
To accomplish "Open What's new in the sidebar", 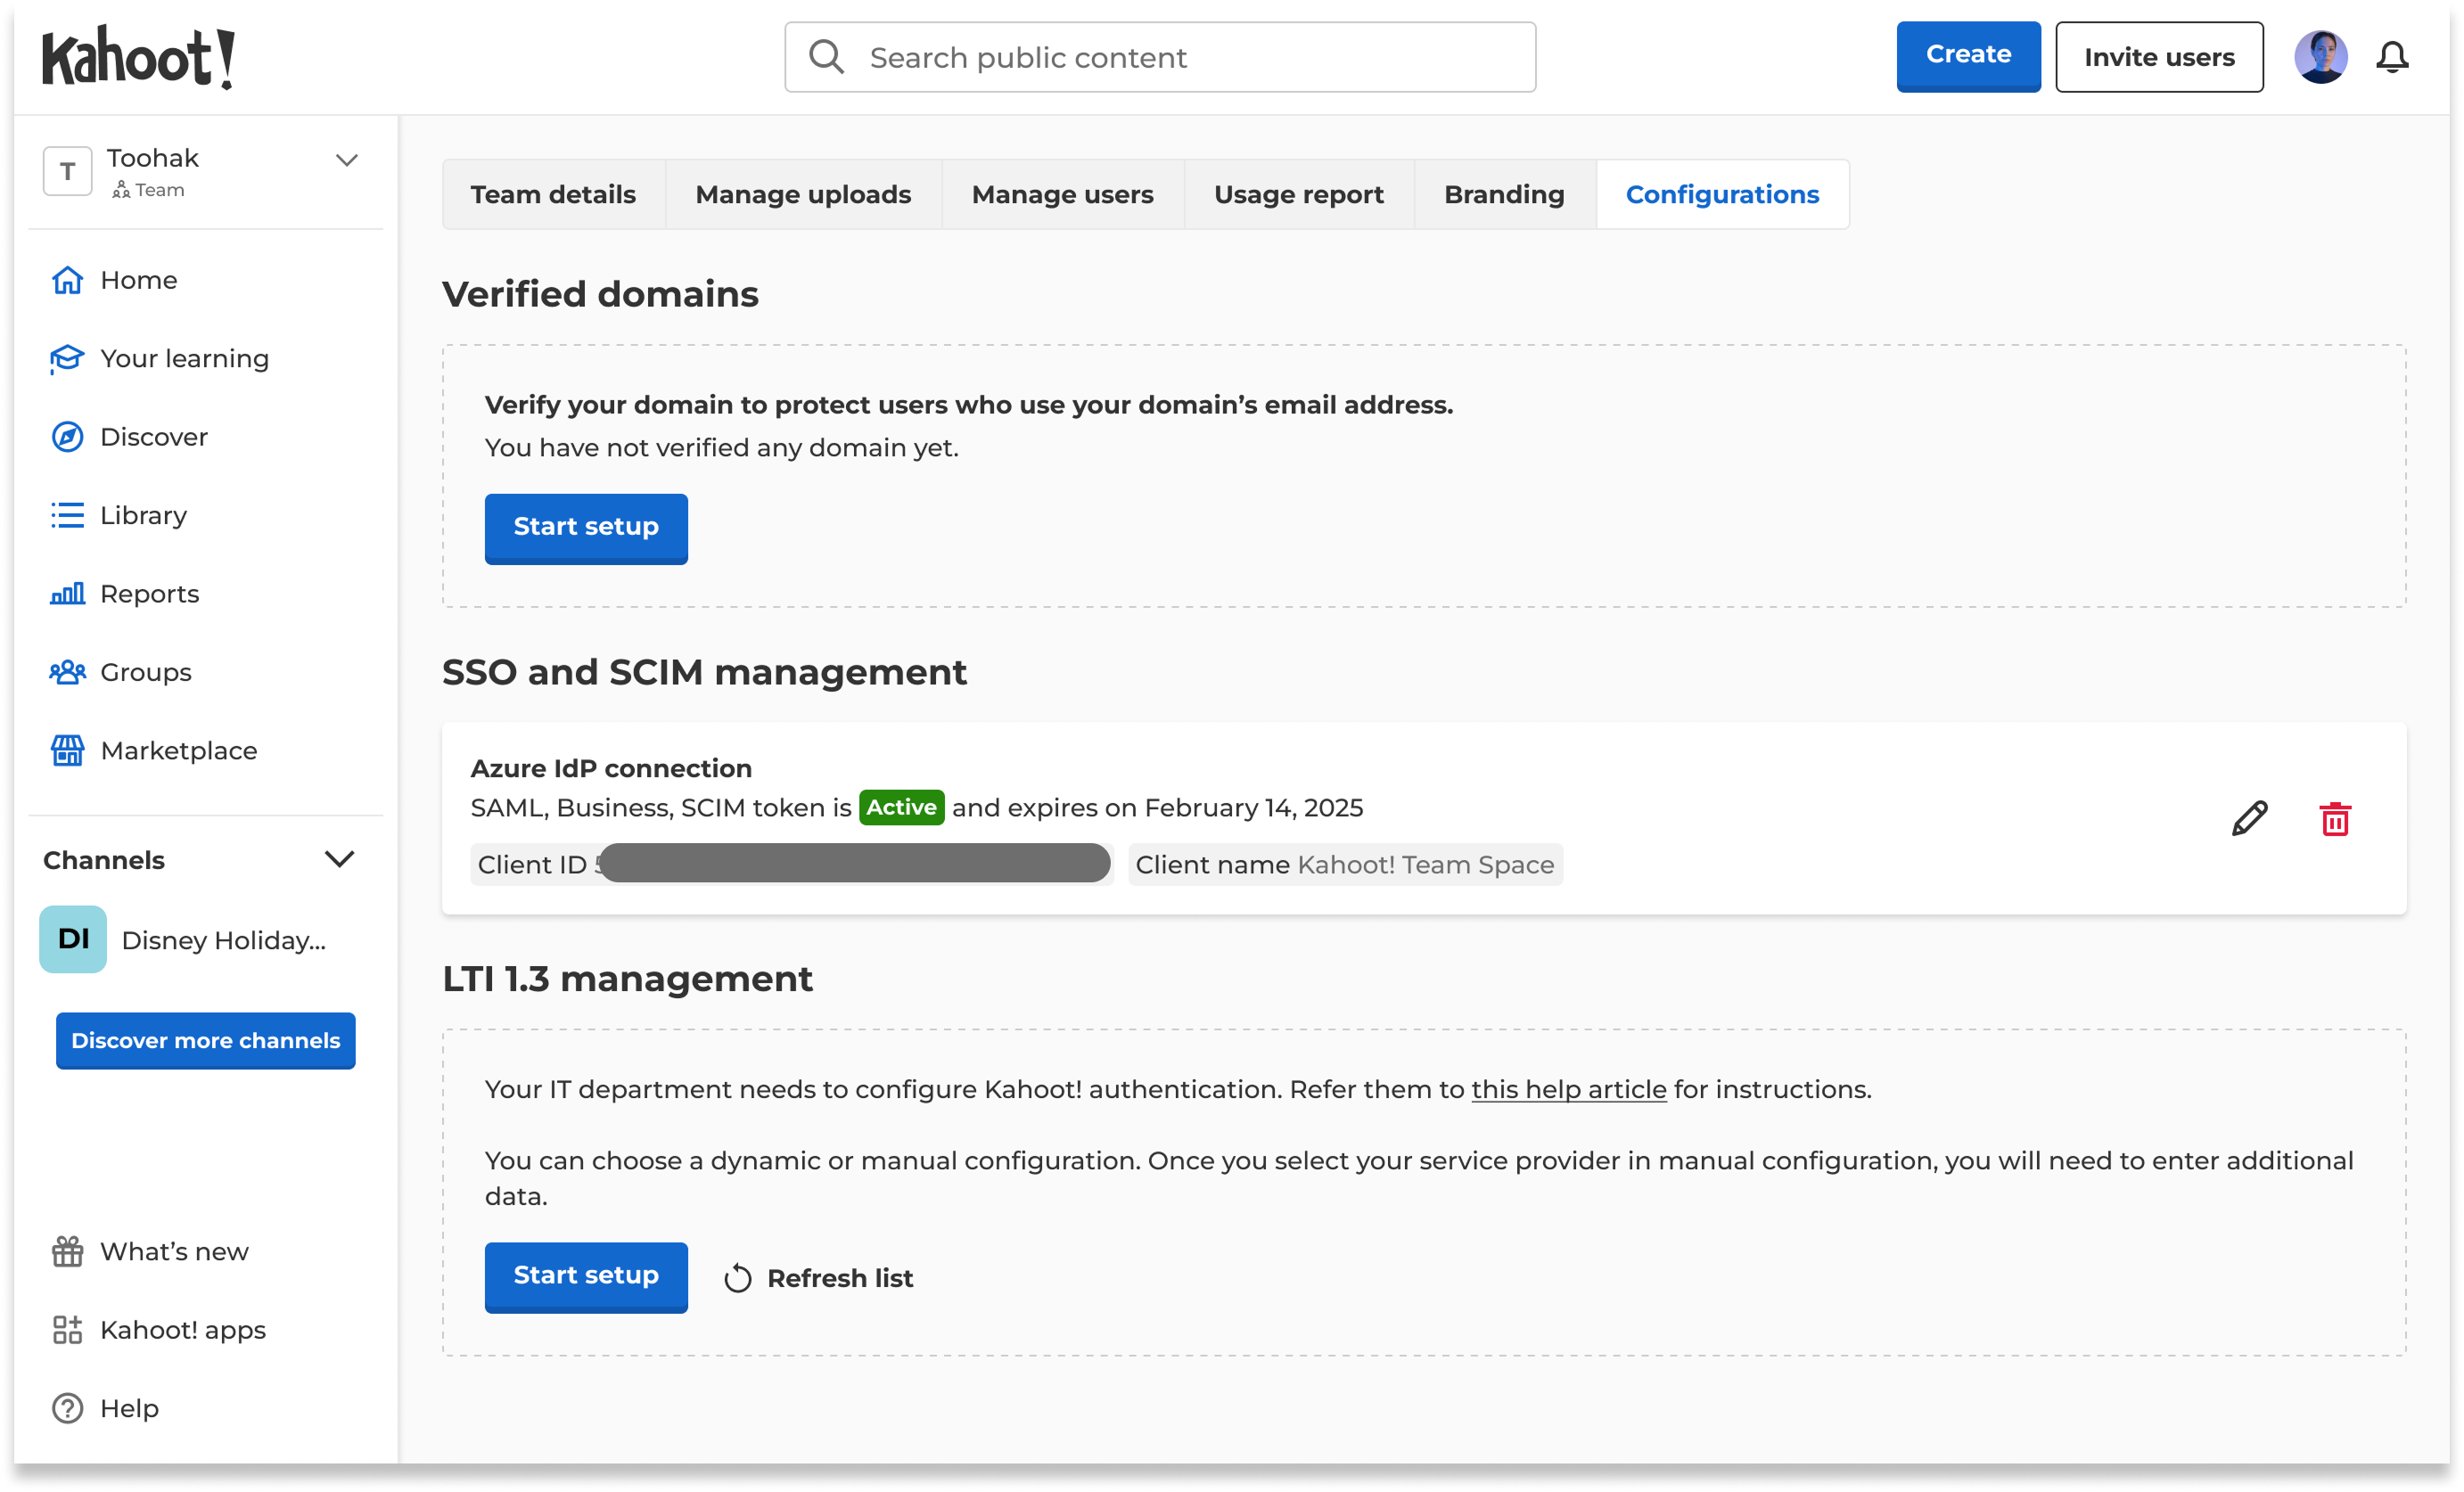I will pyautogui.click(x=174, y=1251).
